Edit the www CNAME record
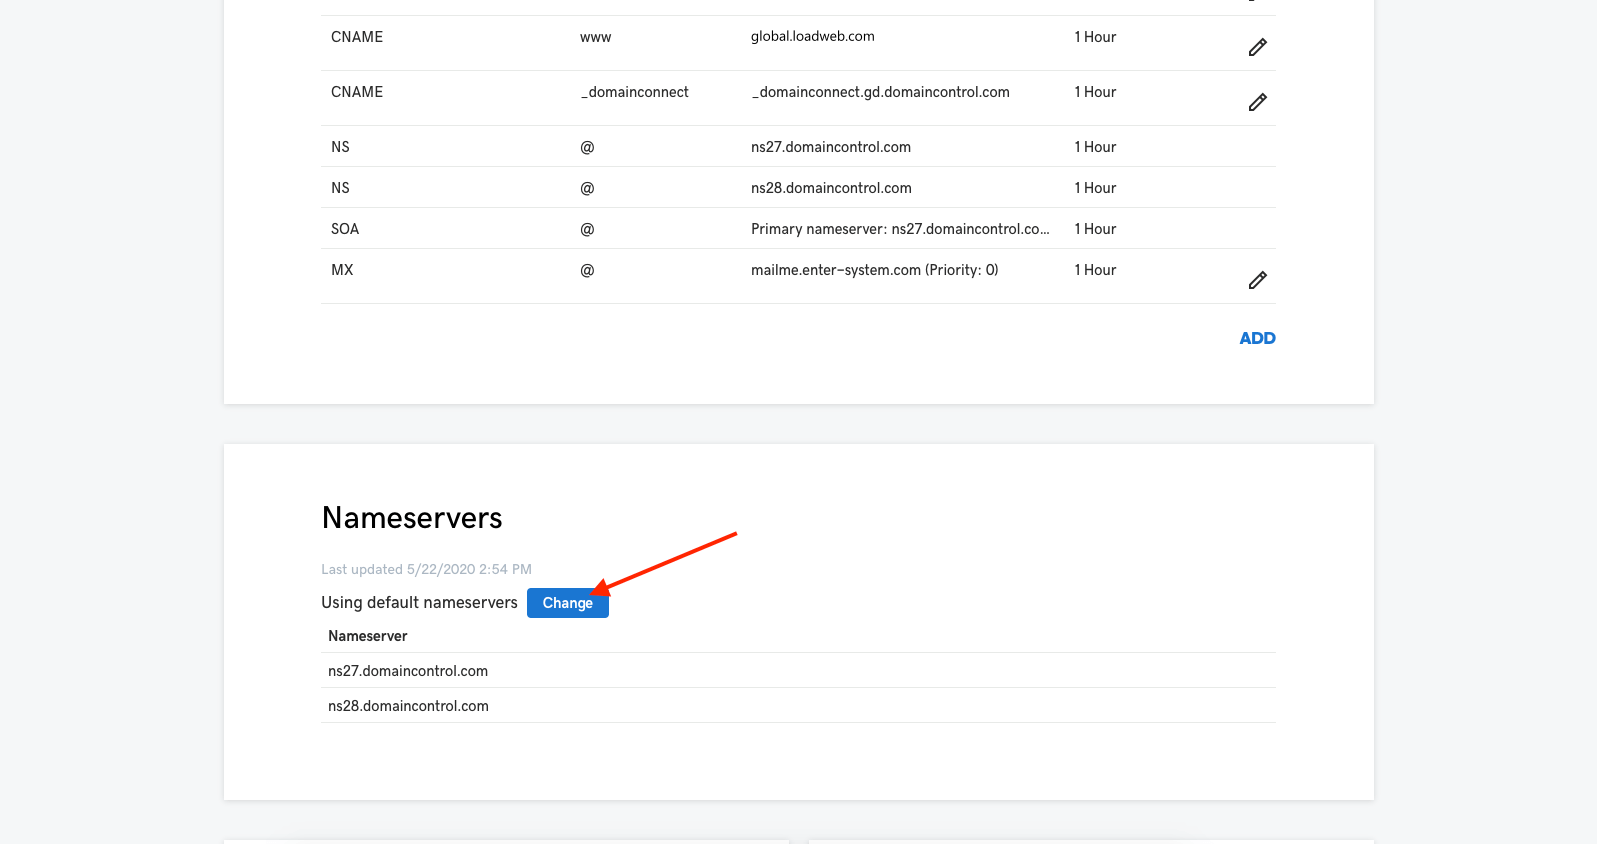The width and height of the screenshot is (1597, 844). click(x=1257, y=47)
